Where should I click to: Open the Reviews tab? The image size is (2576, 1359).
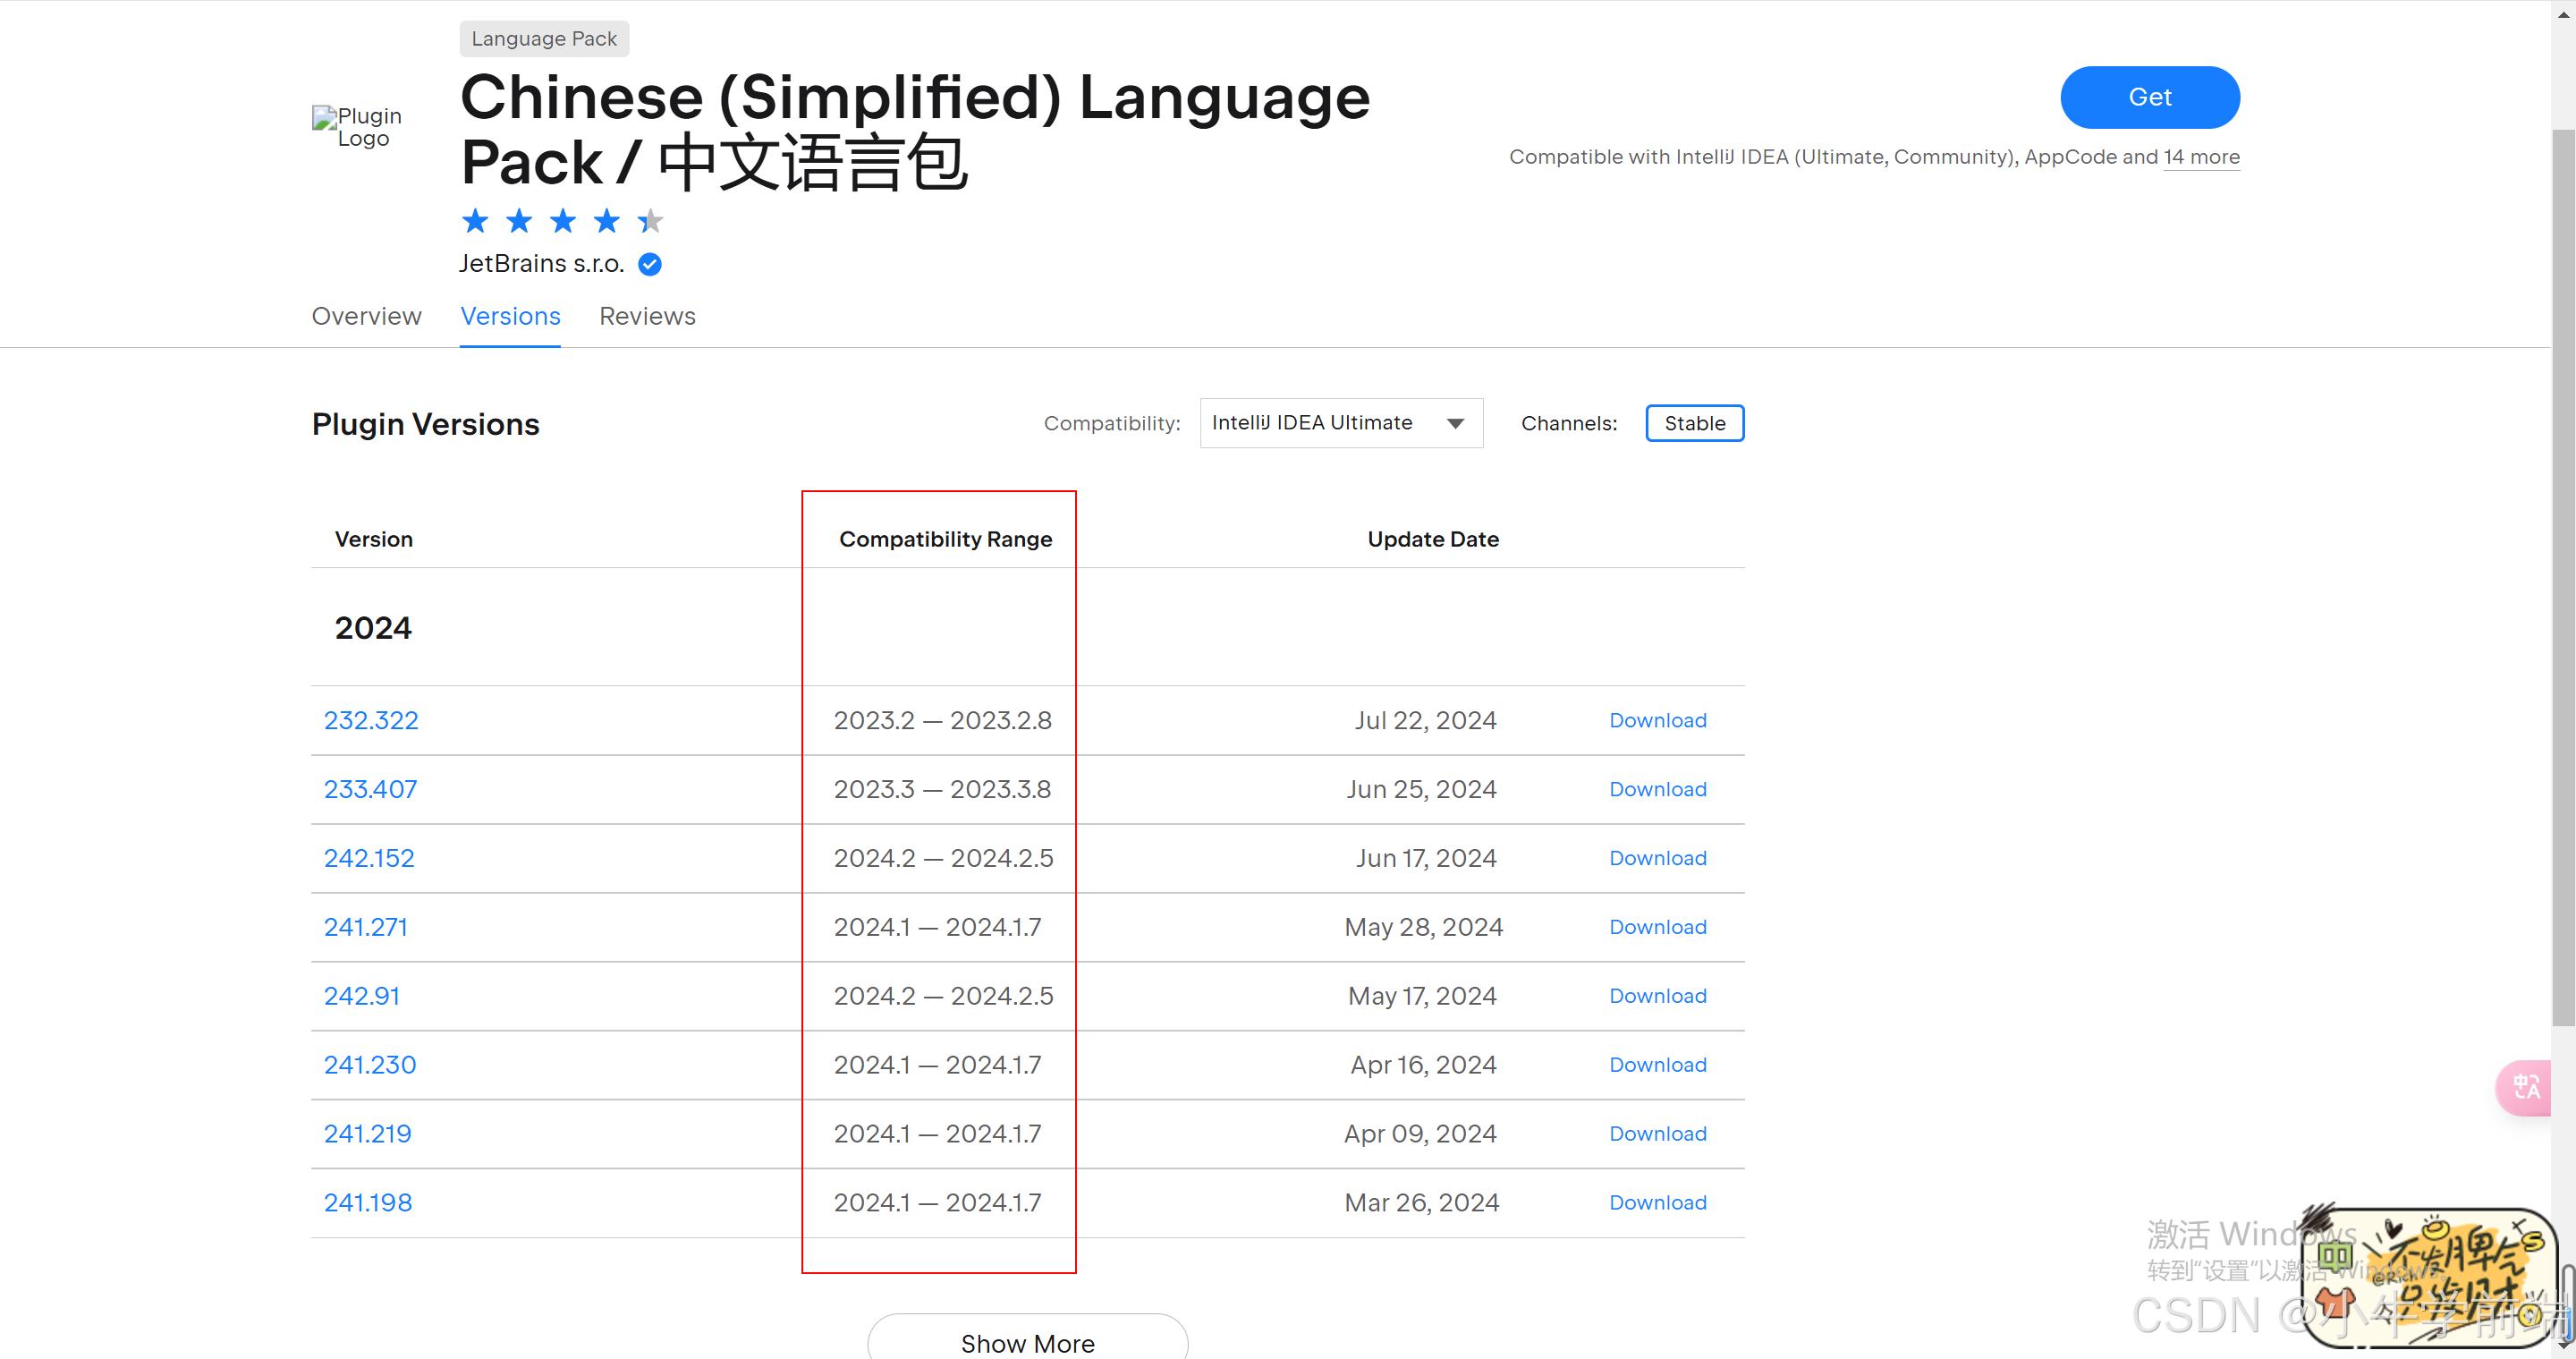(x=647, y=316)
